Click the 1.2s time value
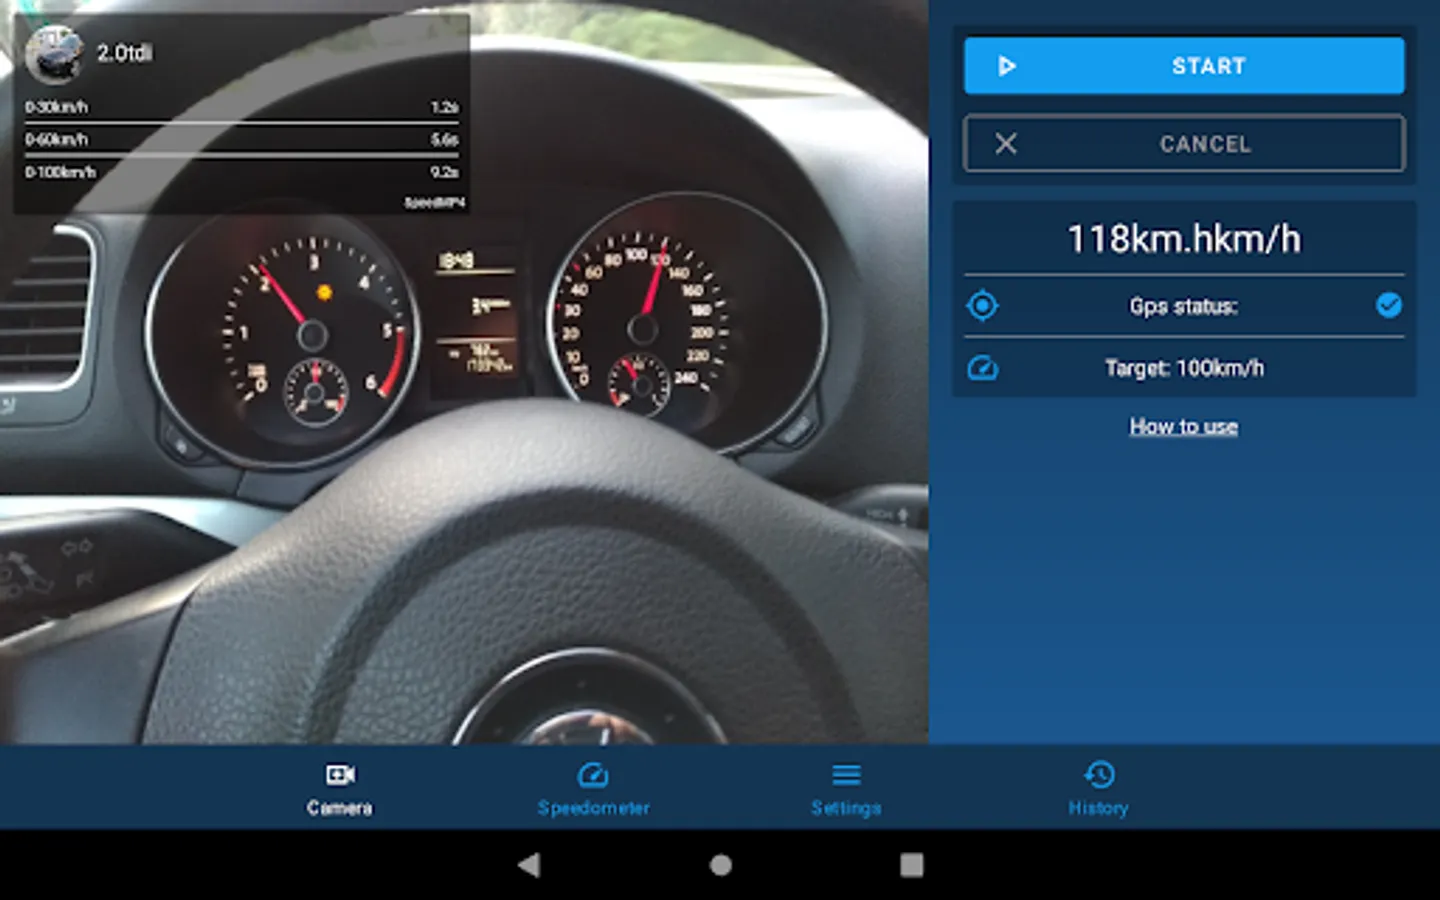 pos(445,107)
